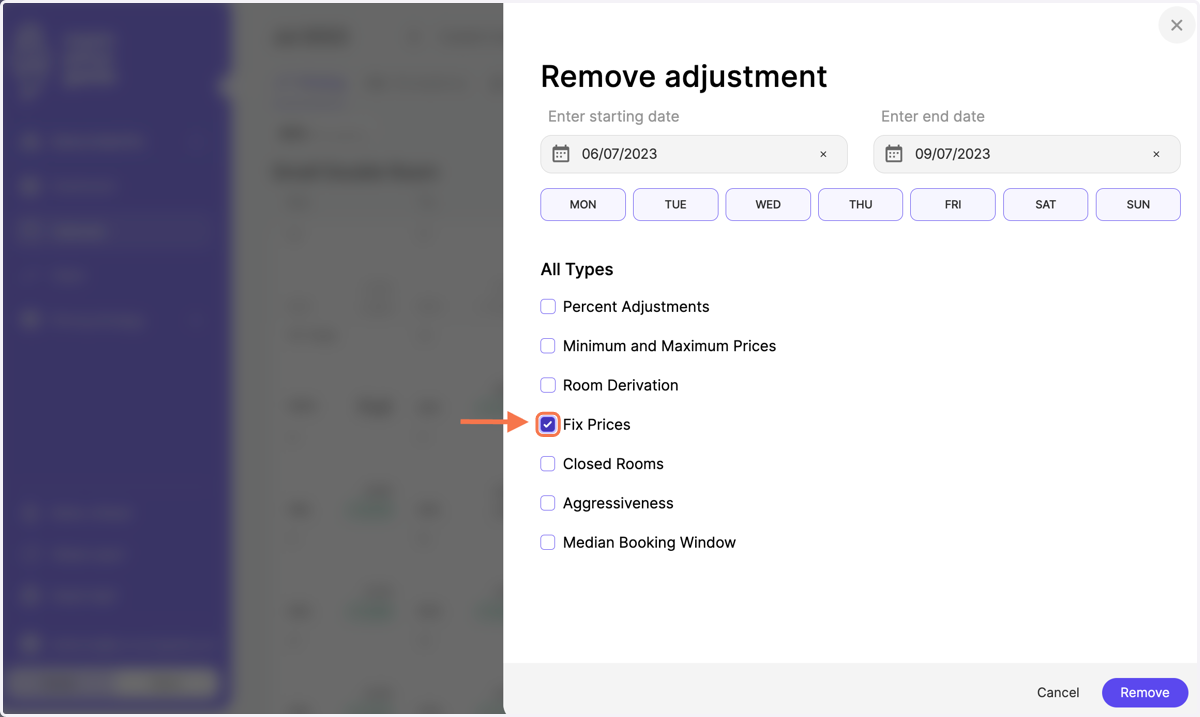The width and height of the screenshot is (1200, 717).
Task: Toggle the SUN weekday button
Action: (x=1138, y=204)
